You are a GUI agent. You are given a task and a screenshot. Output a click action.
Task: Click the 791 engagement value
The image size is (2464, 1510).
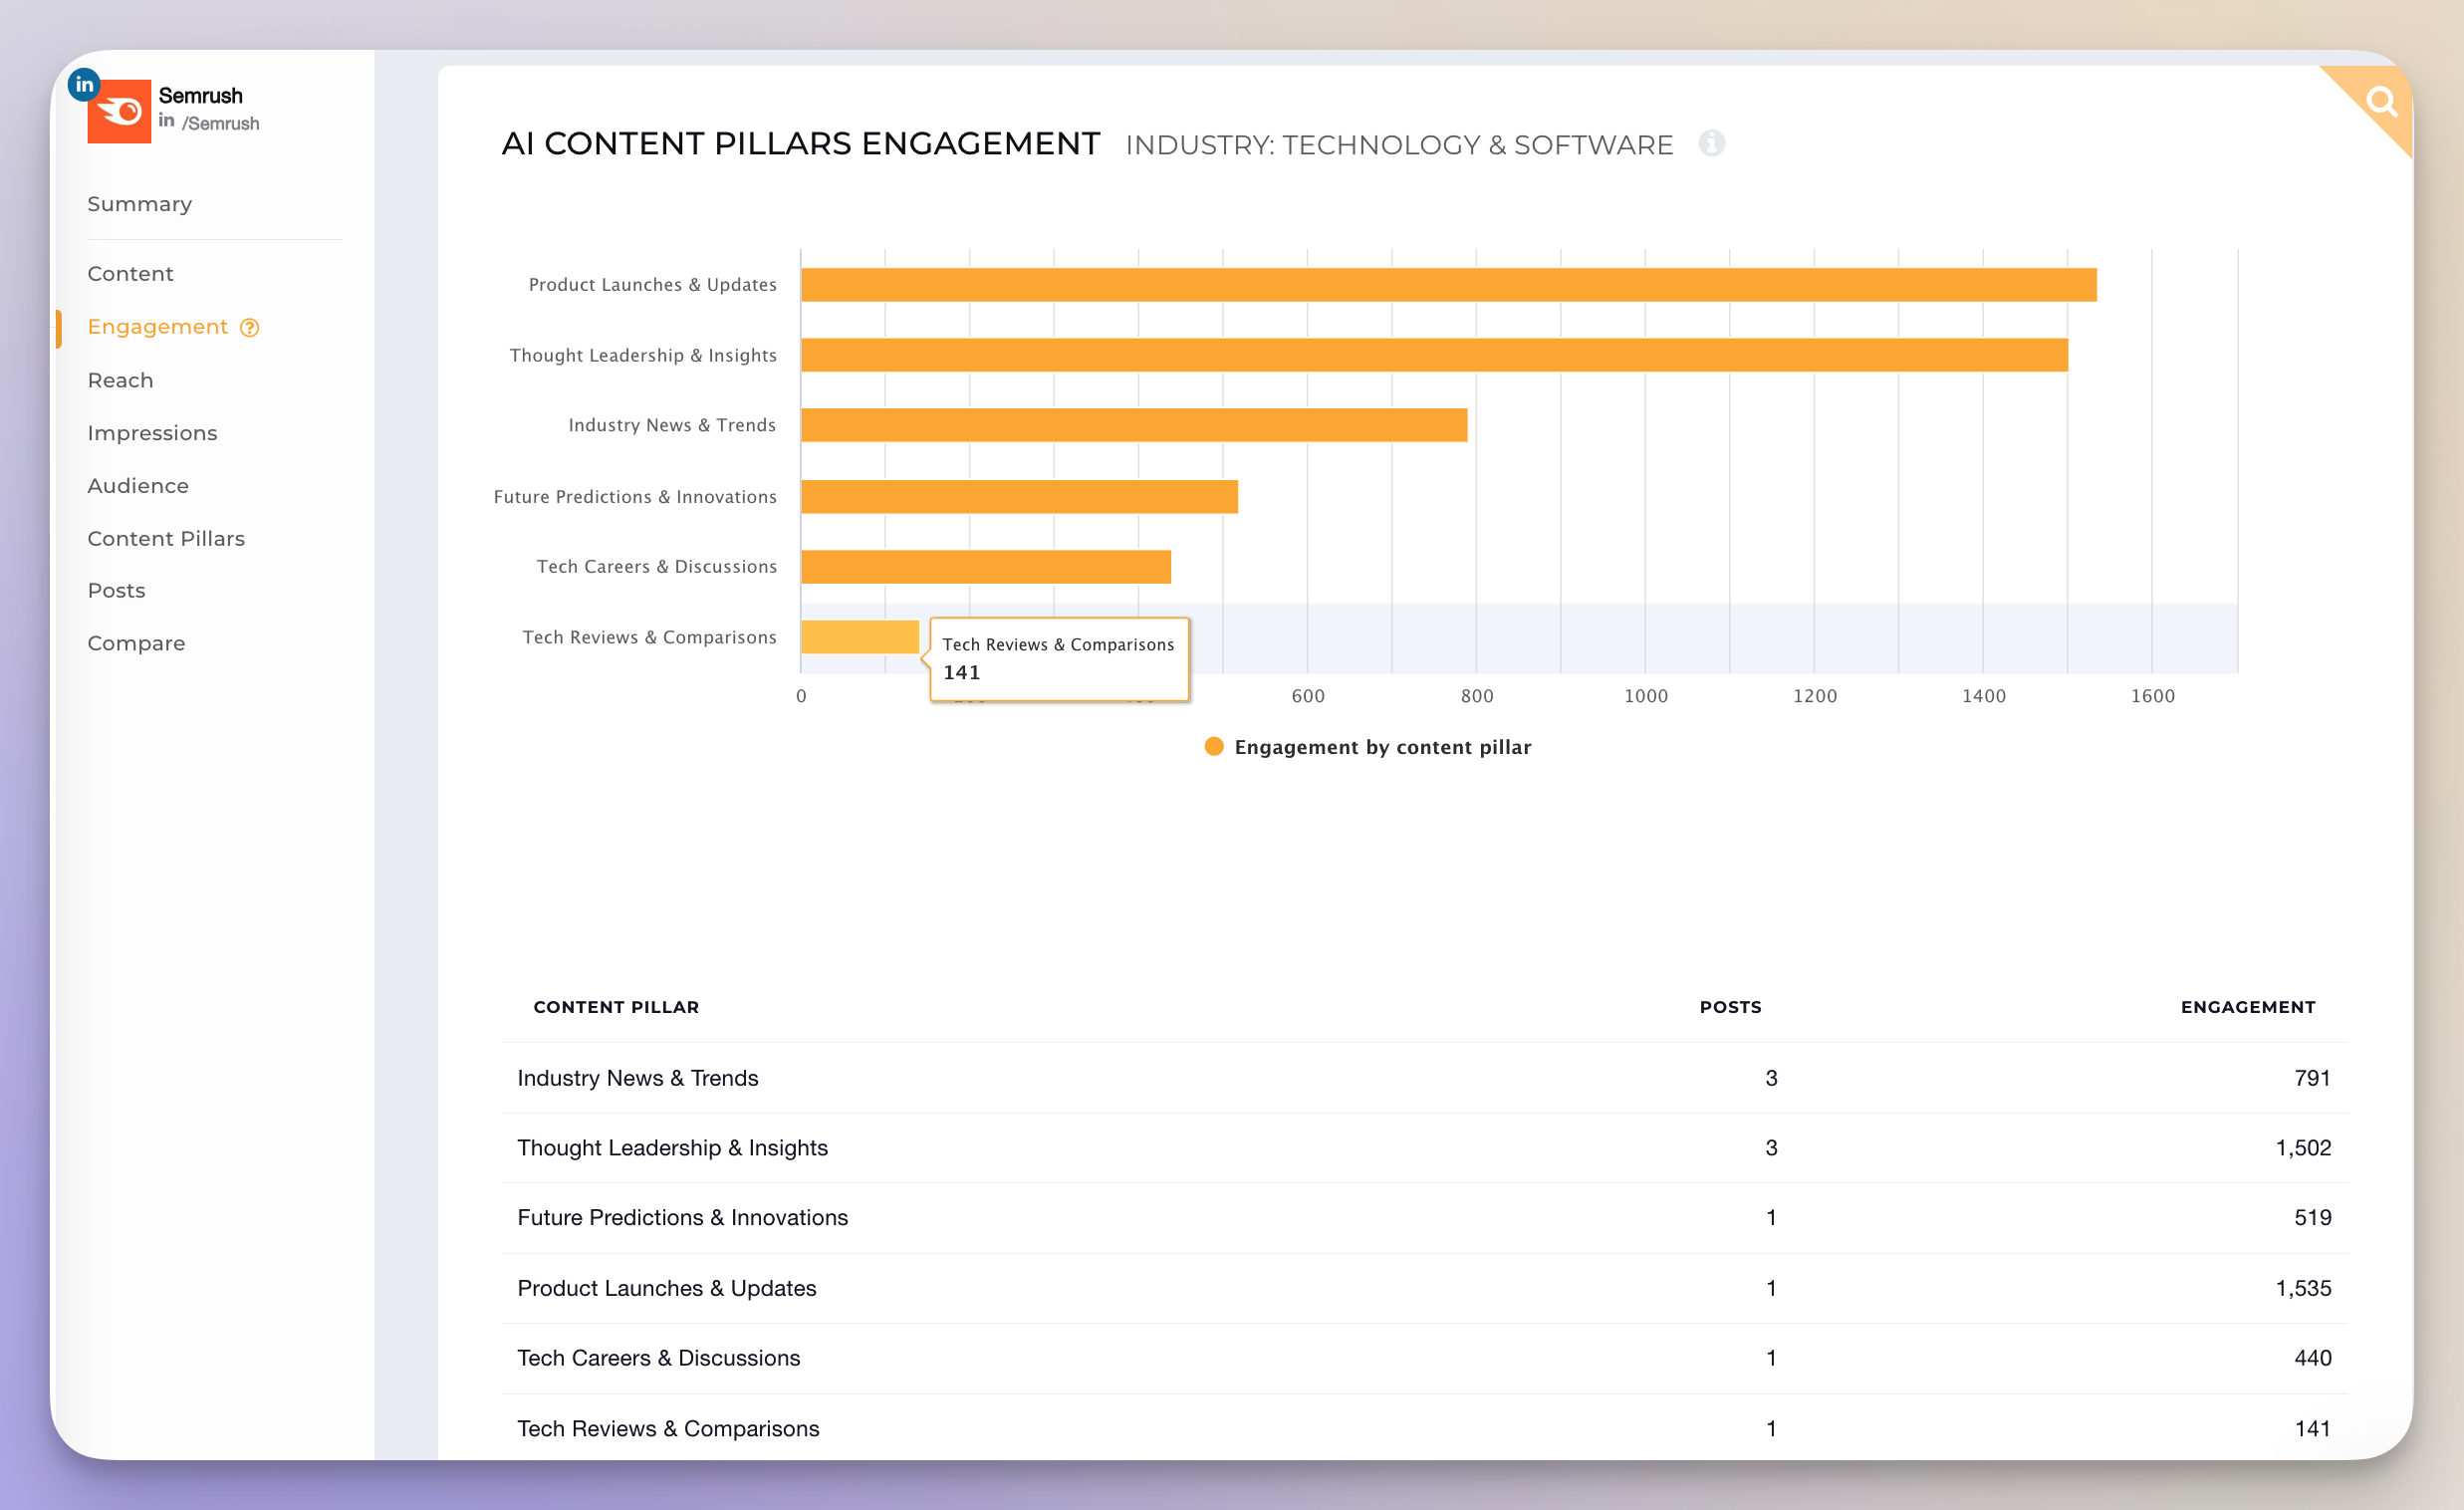(2312, 1078)
